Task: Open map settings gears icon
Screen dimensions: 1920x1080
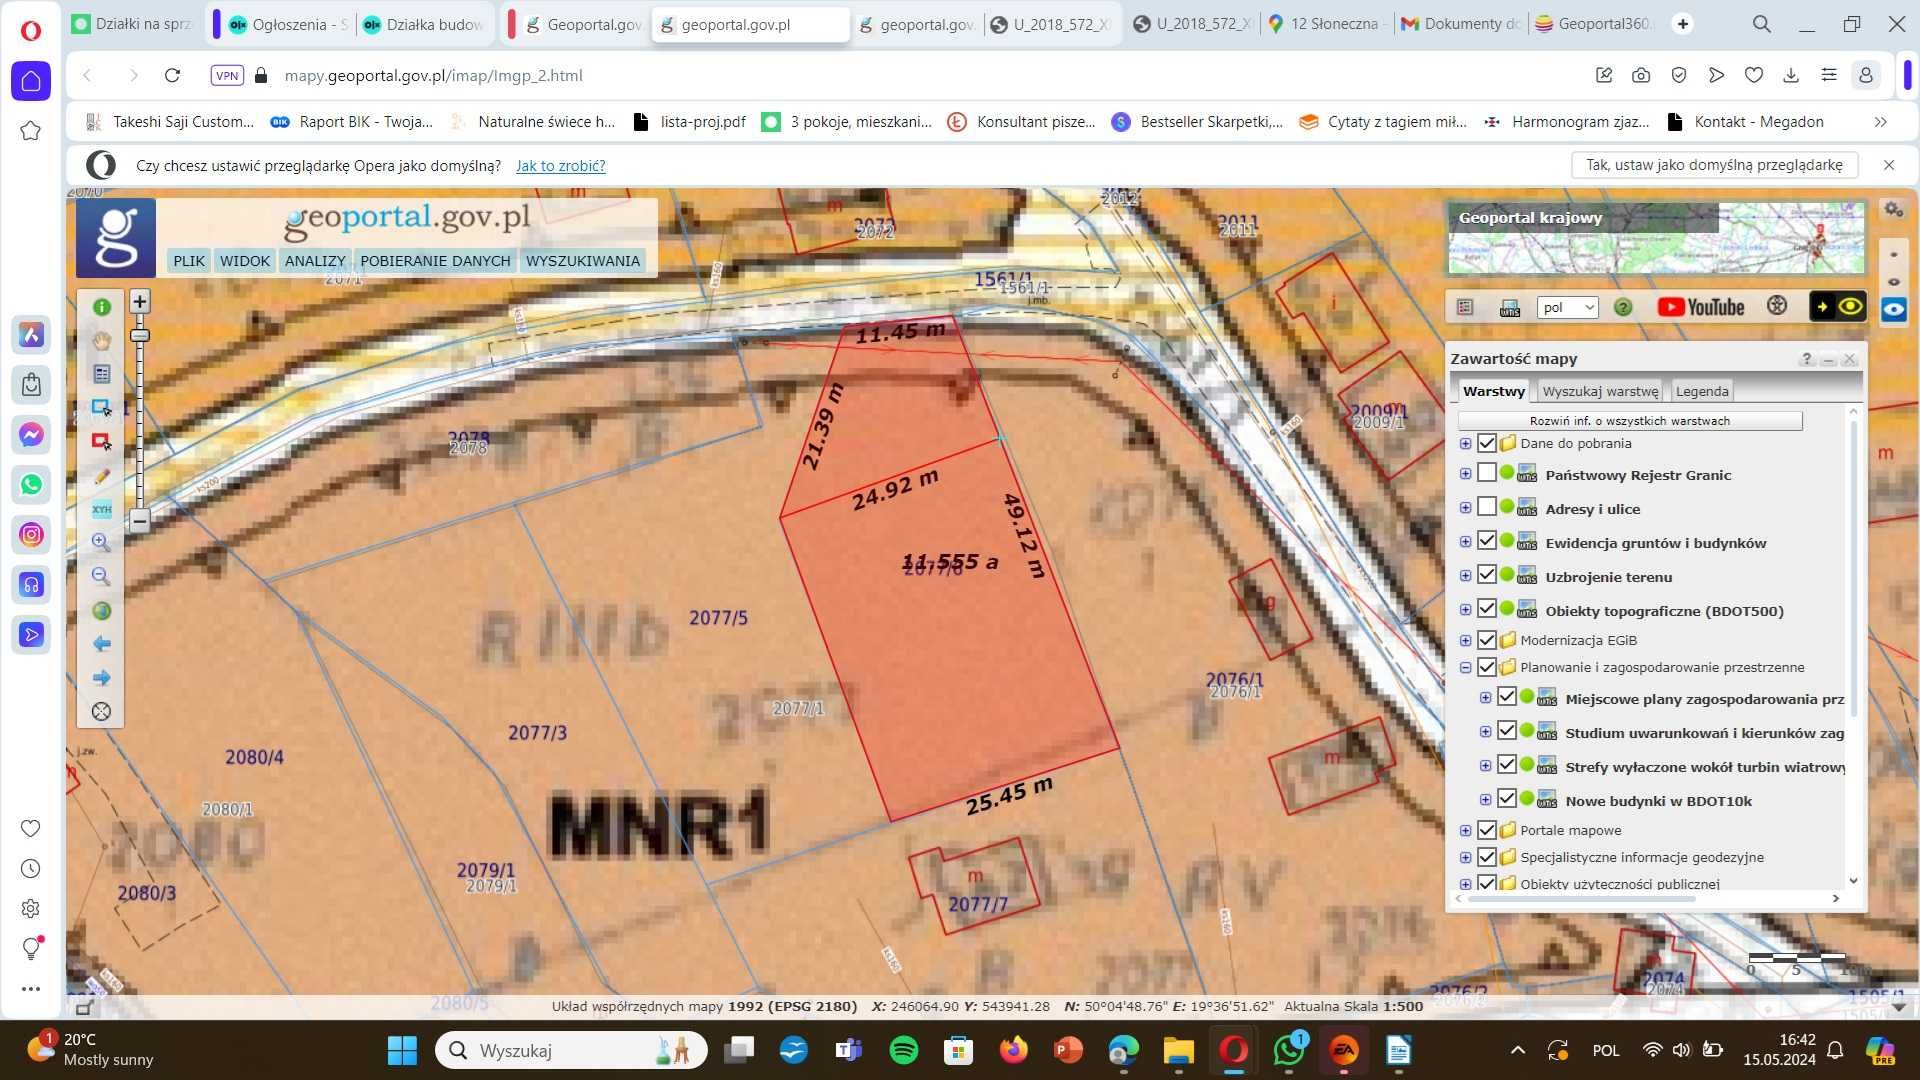Action: coord(1894,209)
